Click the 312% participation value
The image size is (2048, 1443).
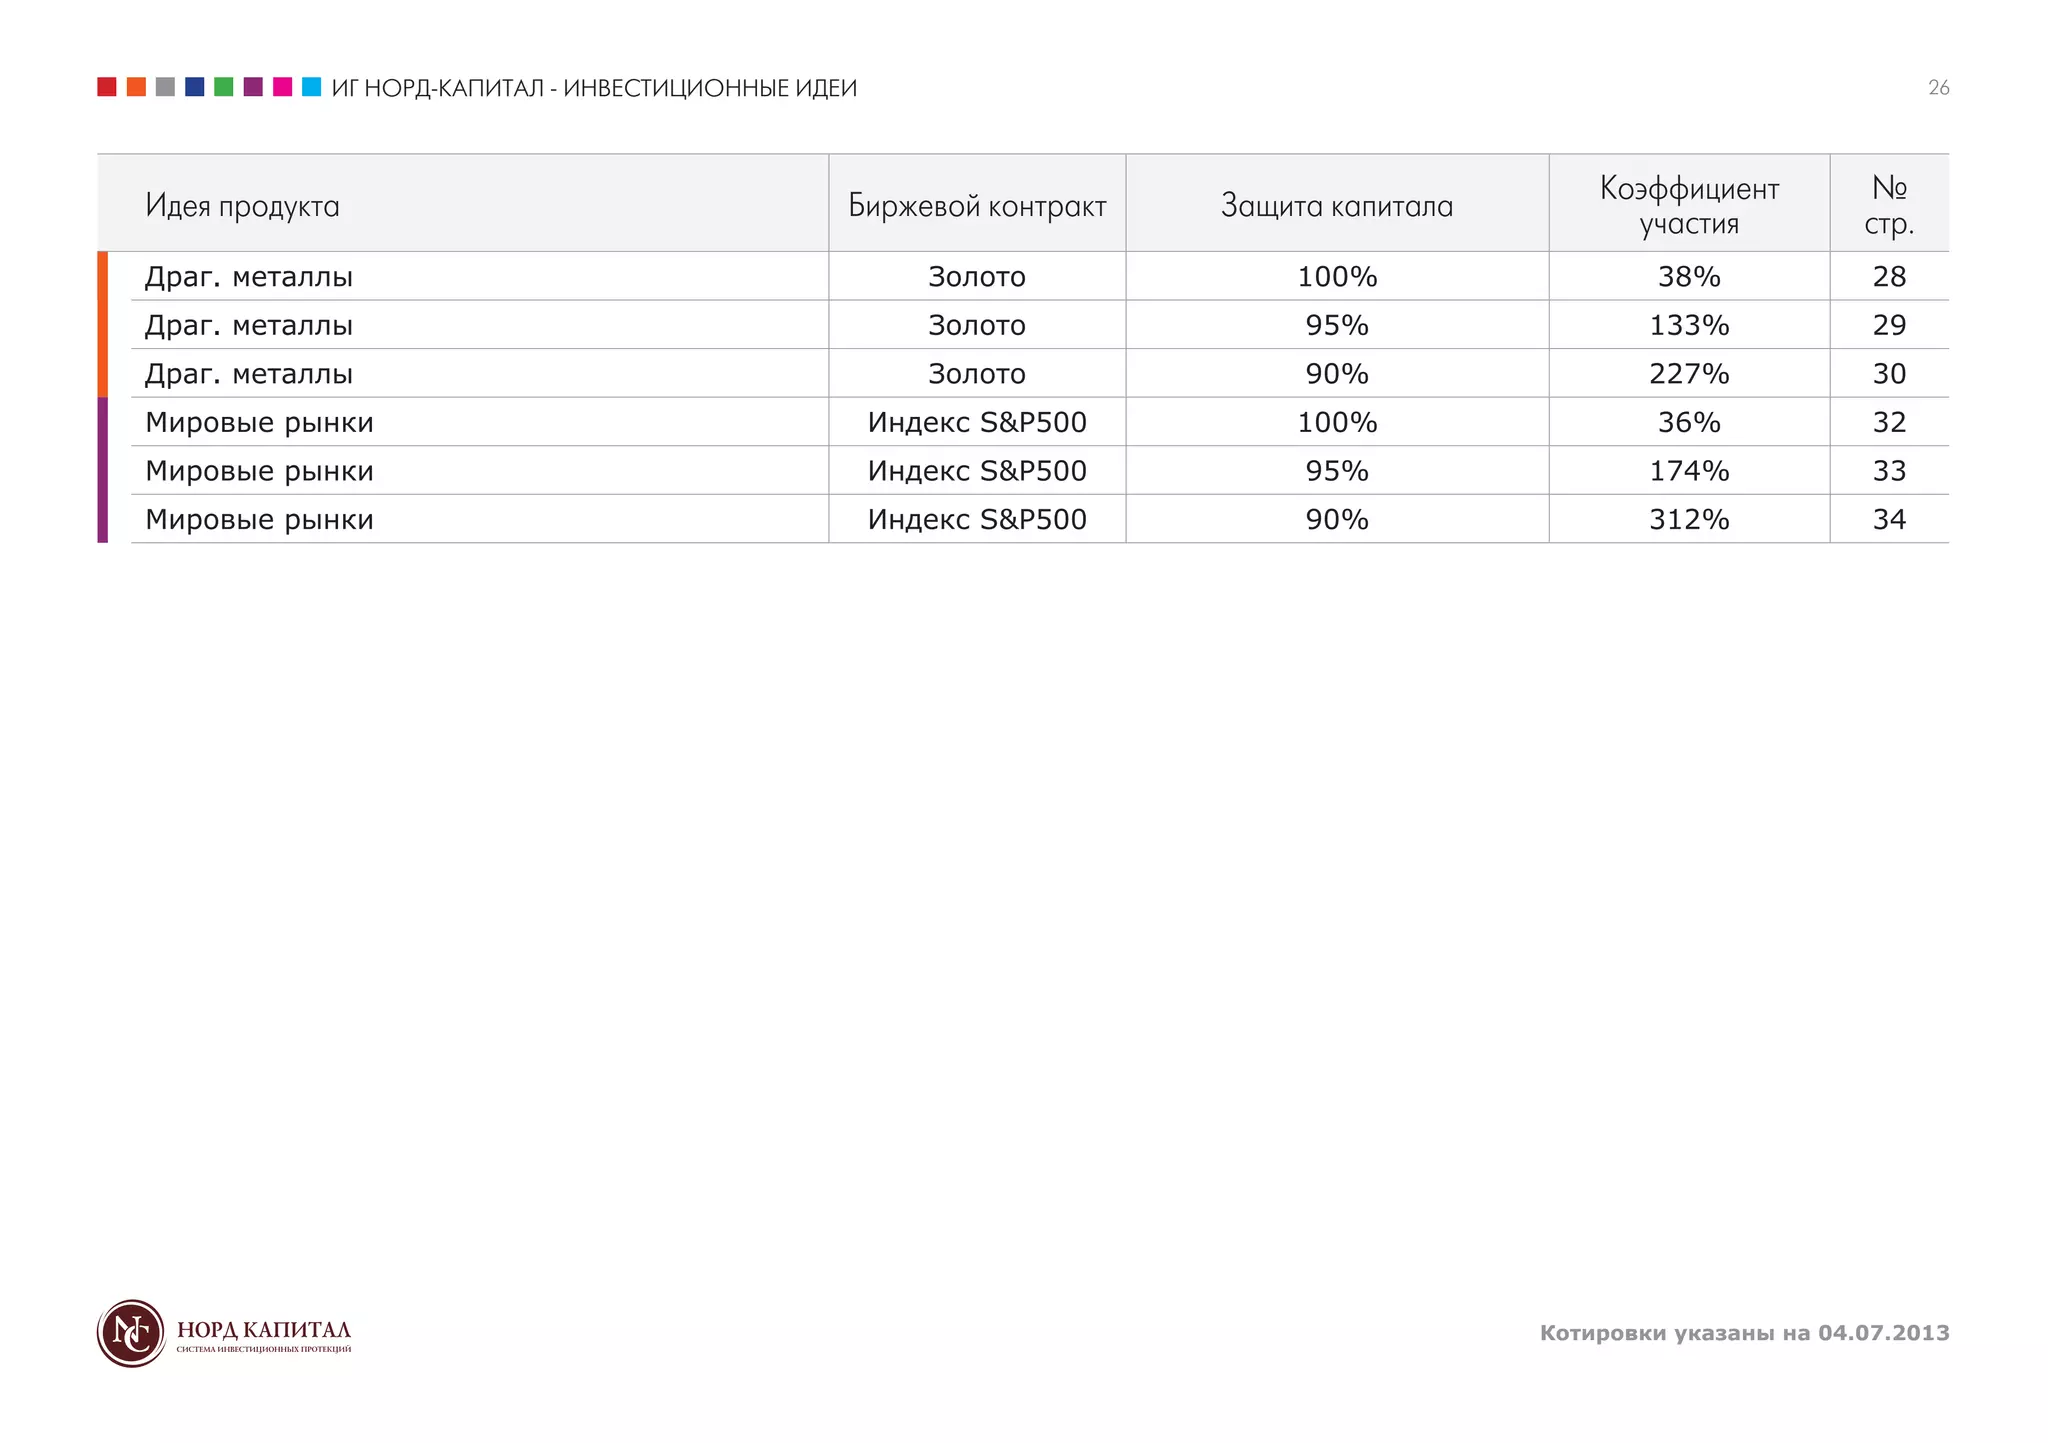tap(1689, 520)
